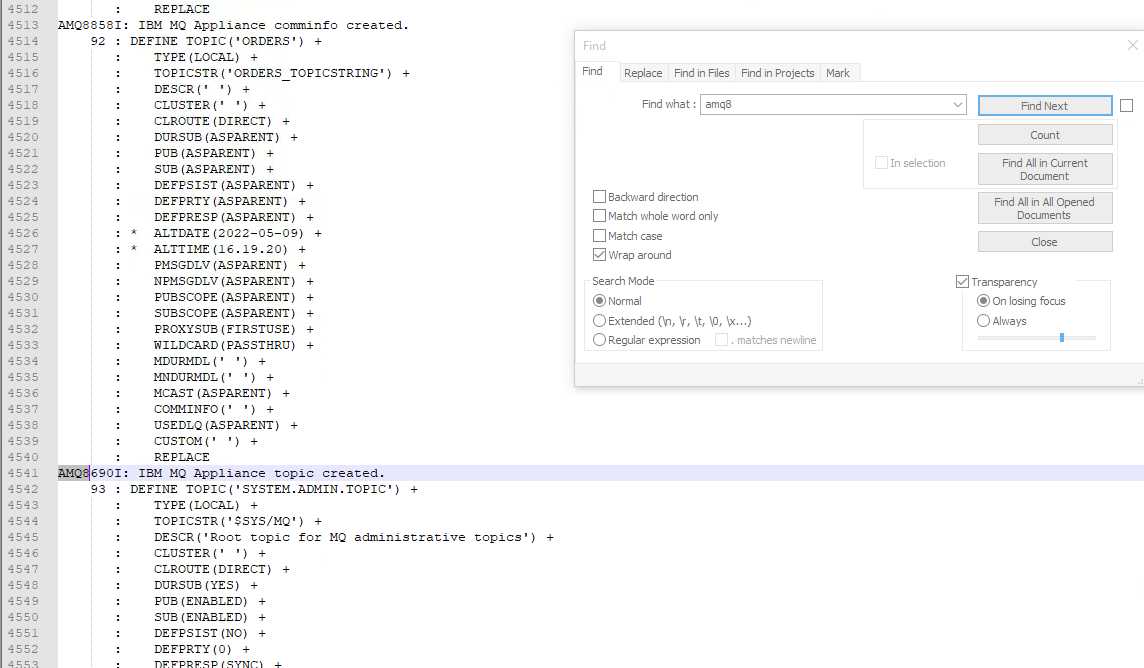The height and width of the screenshot is (668, 1144).
Task: Enable the Backward direction checkbox
Action: click(600, 197)
